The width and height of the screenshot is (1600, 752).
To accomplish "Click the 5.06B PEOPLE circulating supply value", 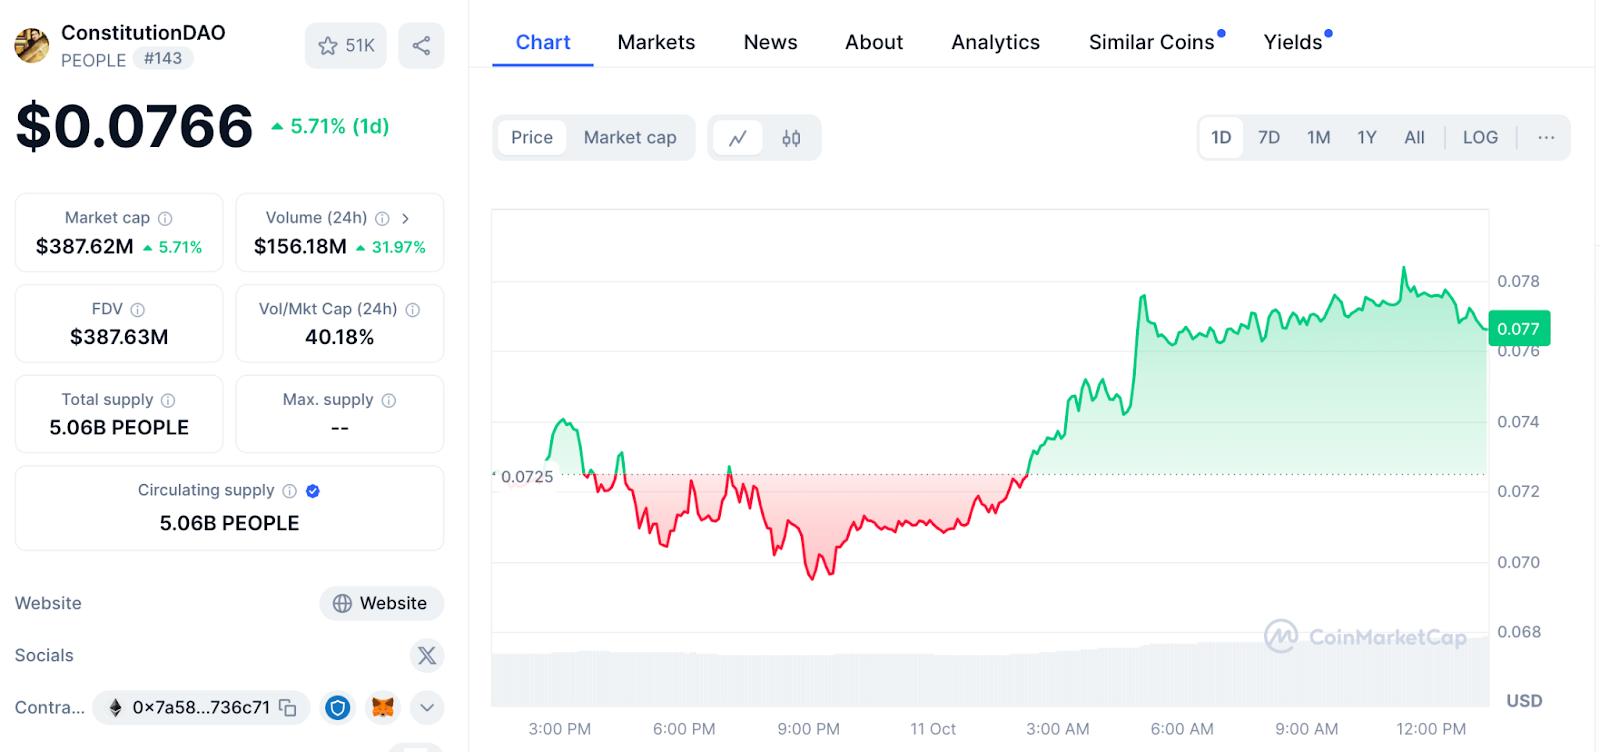I will point(230,523).
